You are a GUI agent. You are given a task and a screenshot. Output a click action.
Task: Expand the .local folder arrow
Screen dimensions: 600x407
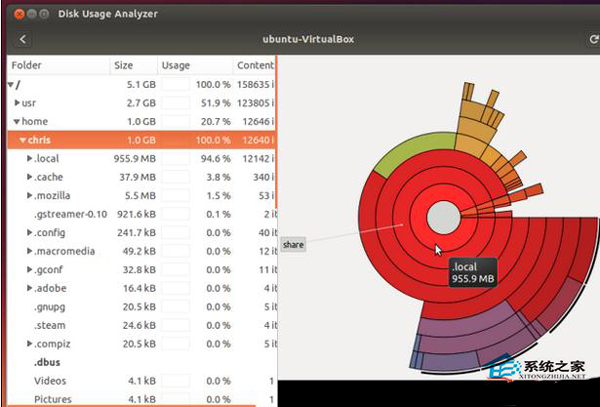29,158
